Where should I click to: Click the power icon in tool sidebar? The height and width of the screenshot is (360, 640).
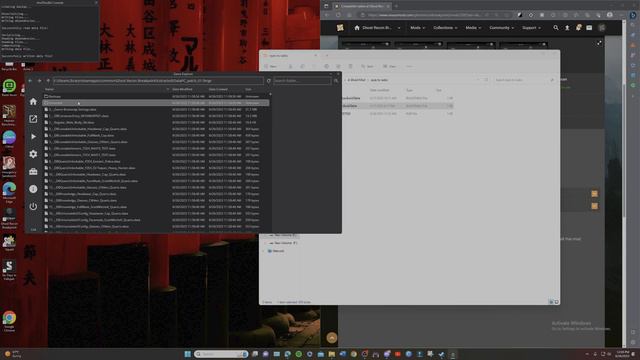tap(33, 207)
